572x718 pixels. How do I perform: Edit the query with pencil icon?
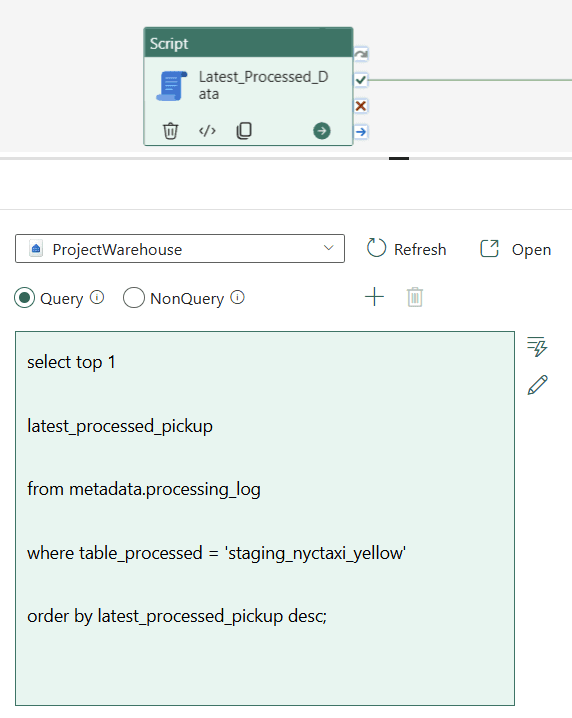point(537,385)
